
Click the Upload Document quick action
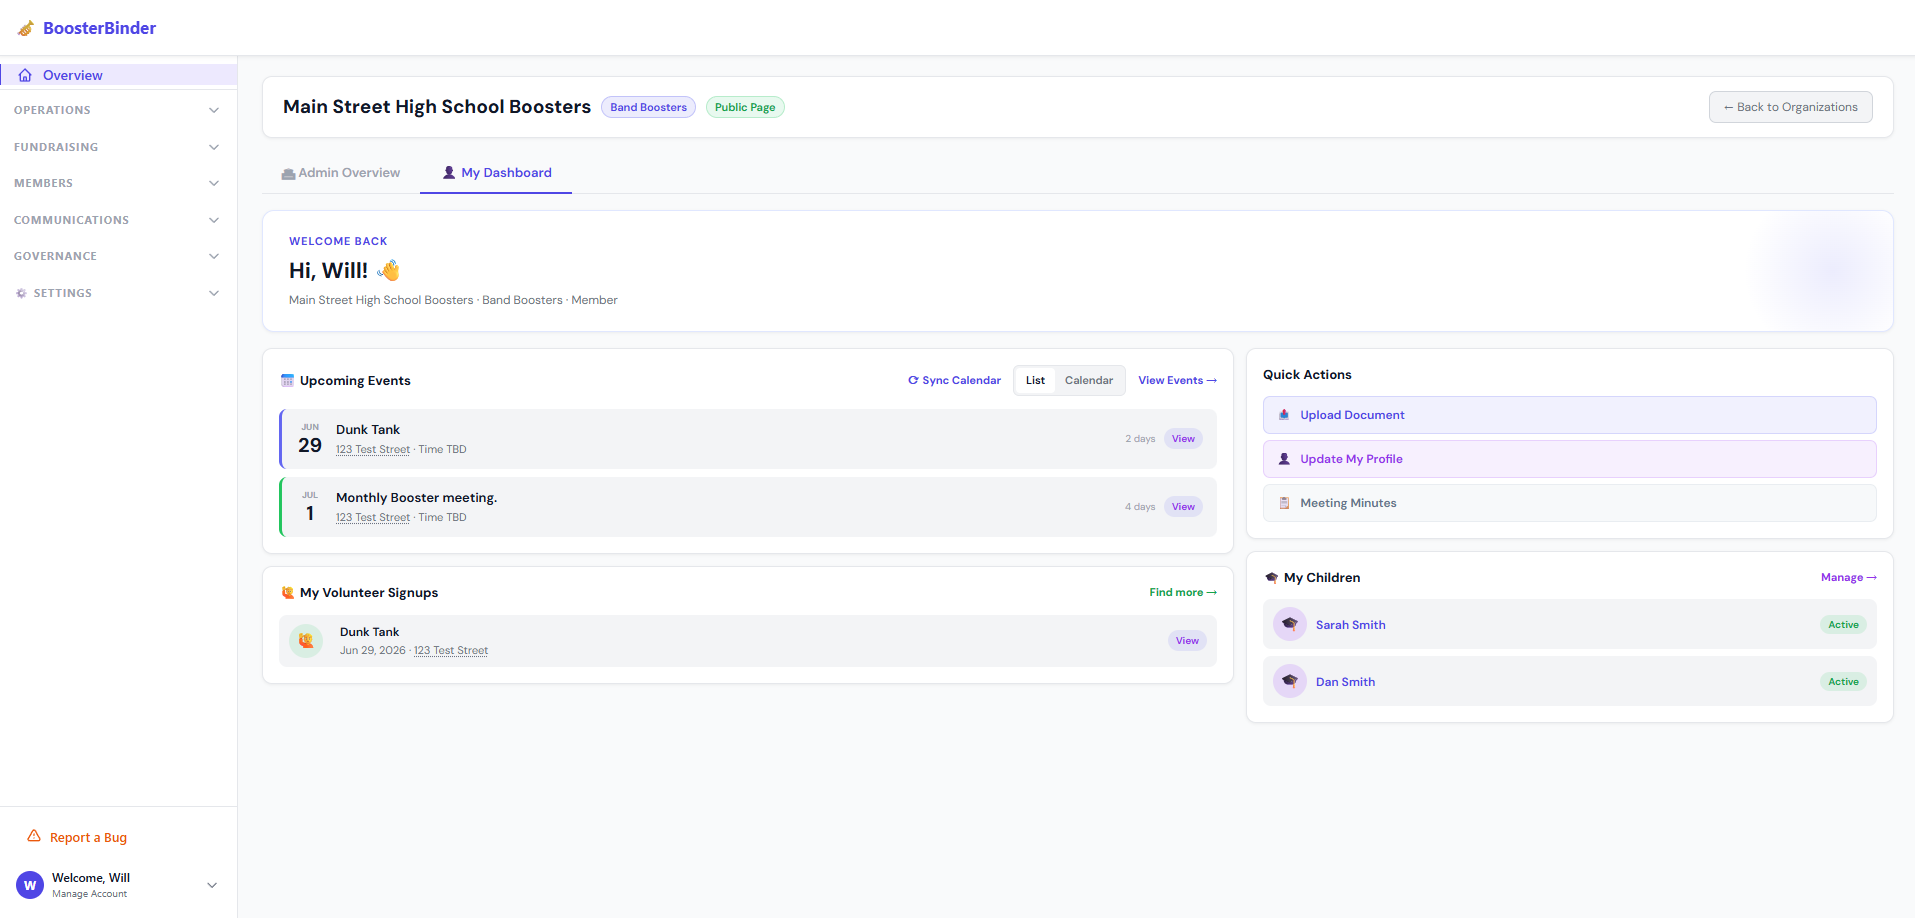coord(1569,415)
